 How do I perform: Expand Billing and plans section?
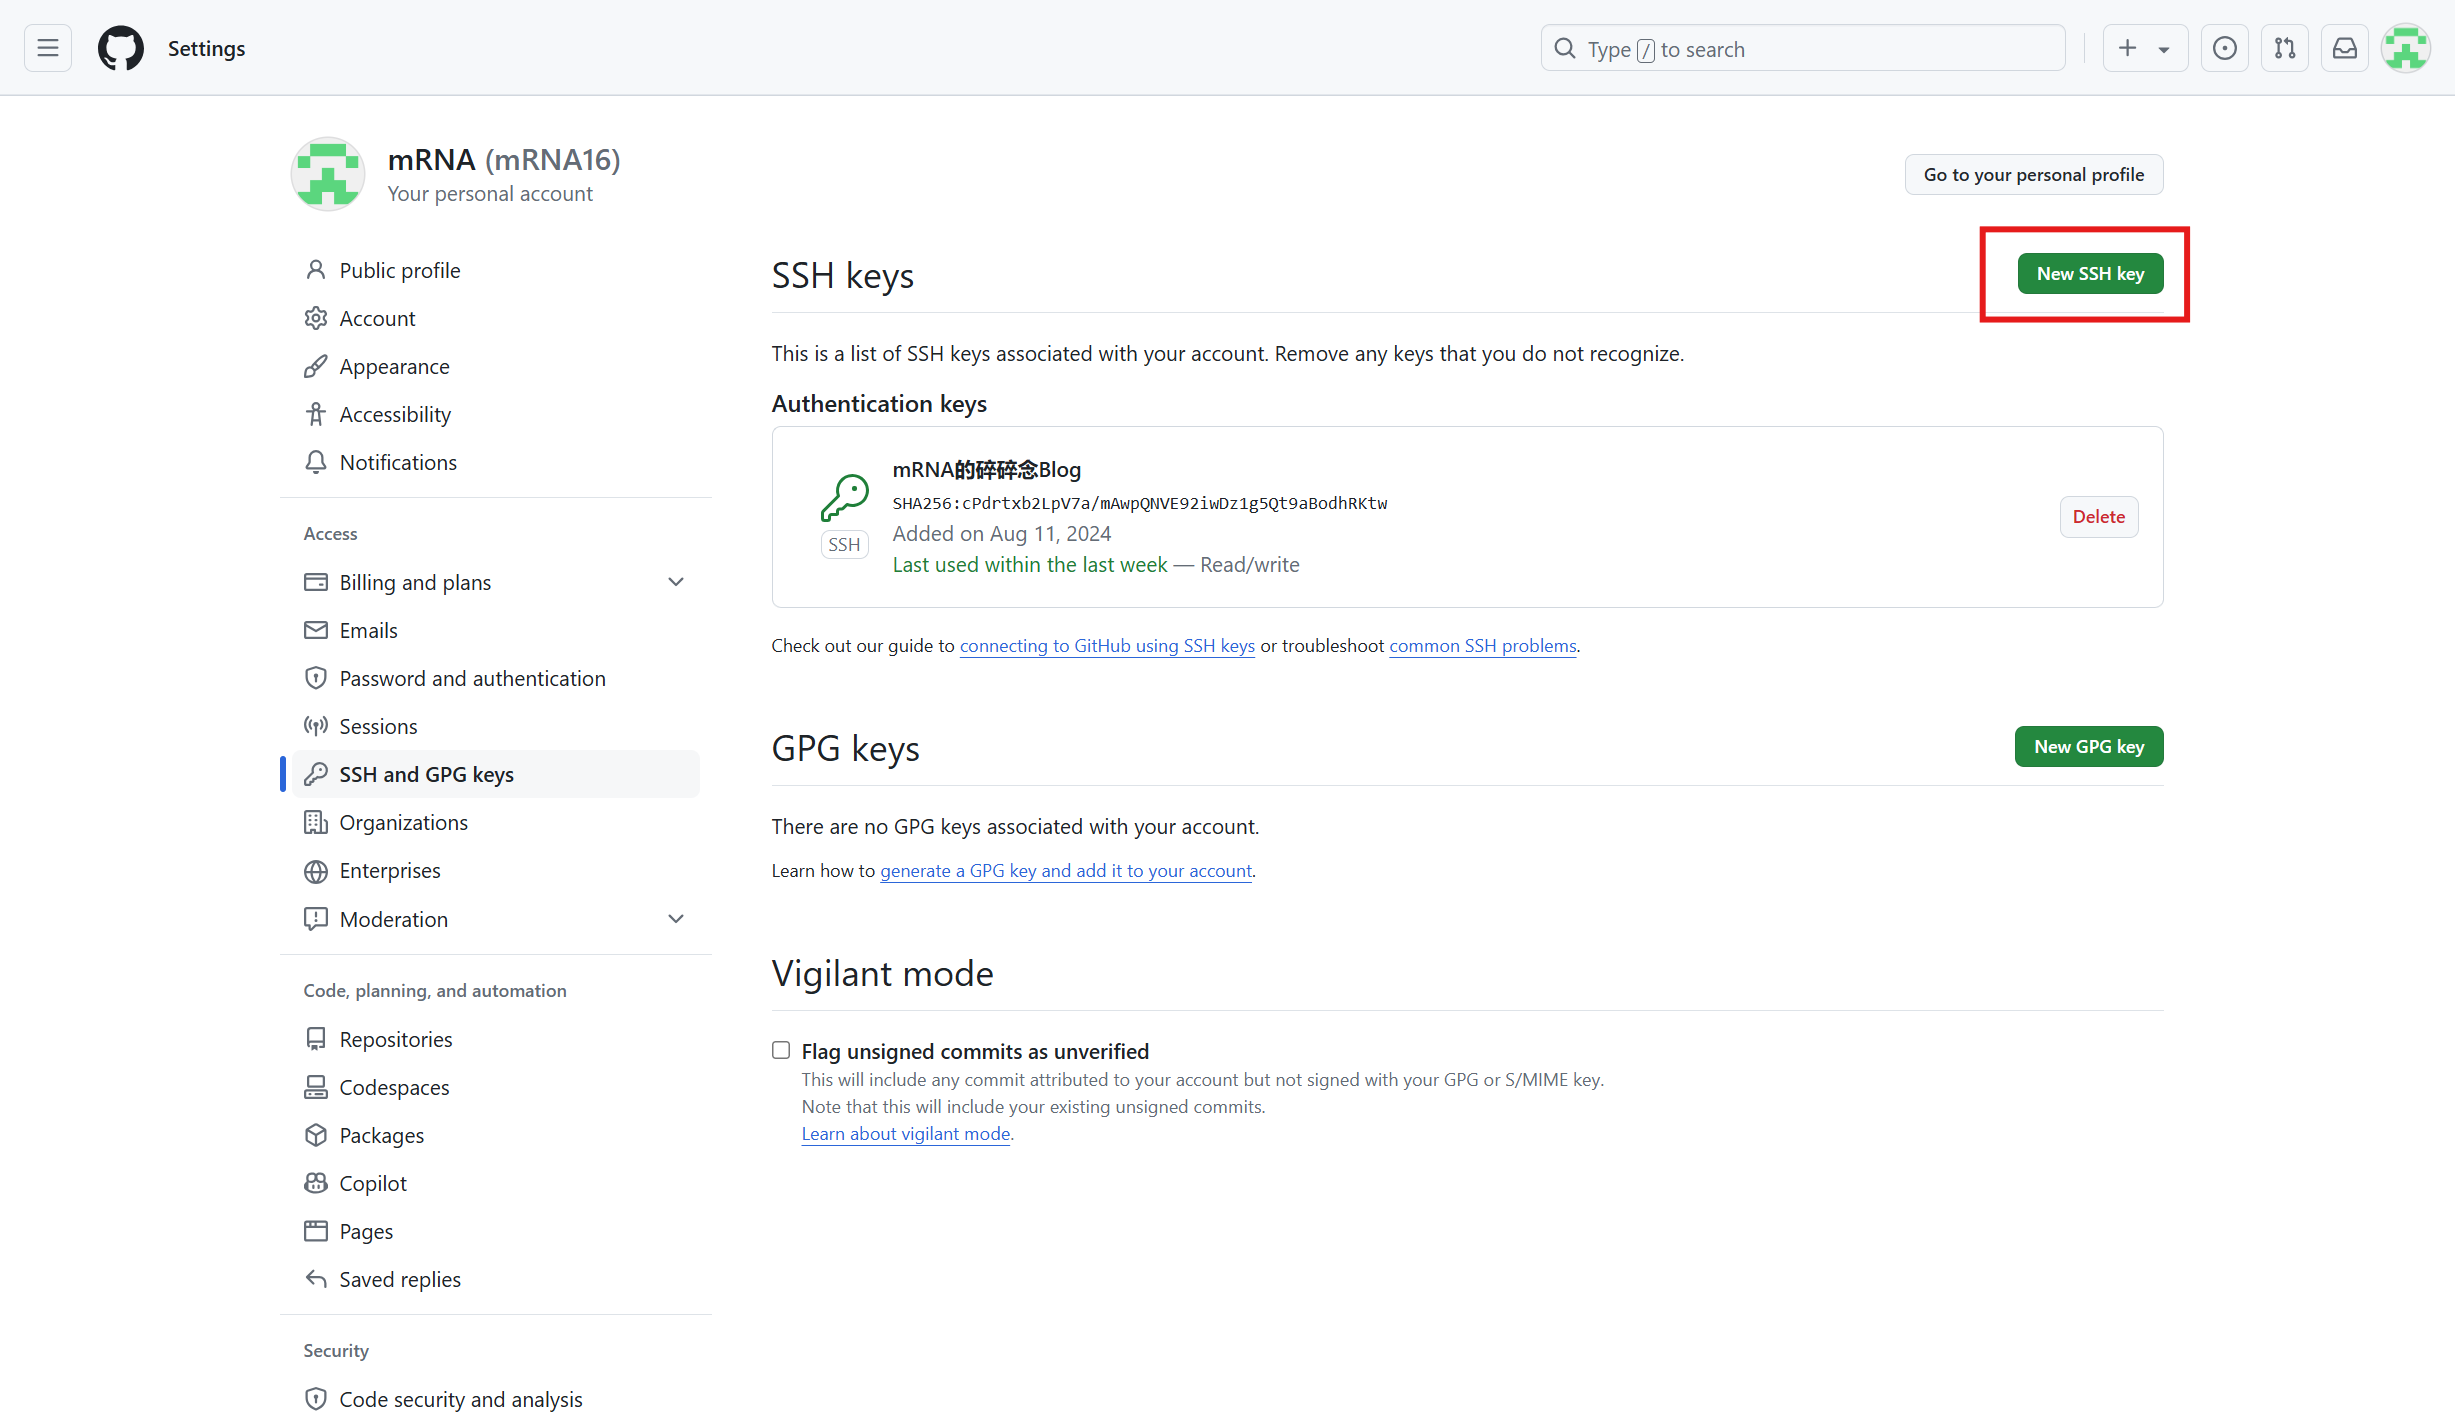pyautogui.click(x=676, y=582)
